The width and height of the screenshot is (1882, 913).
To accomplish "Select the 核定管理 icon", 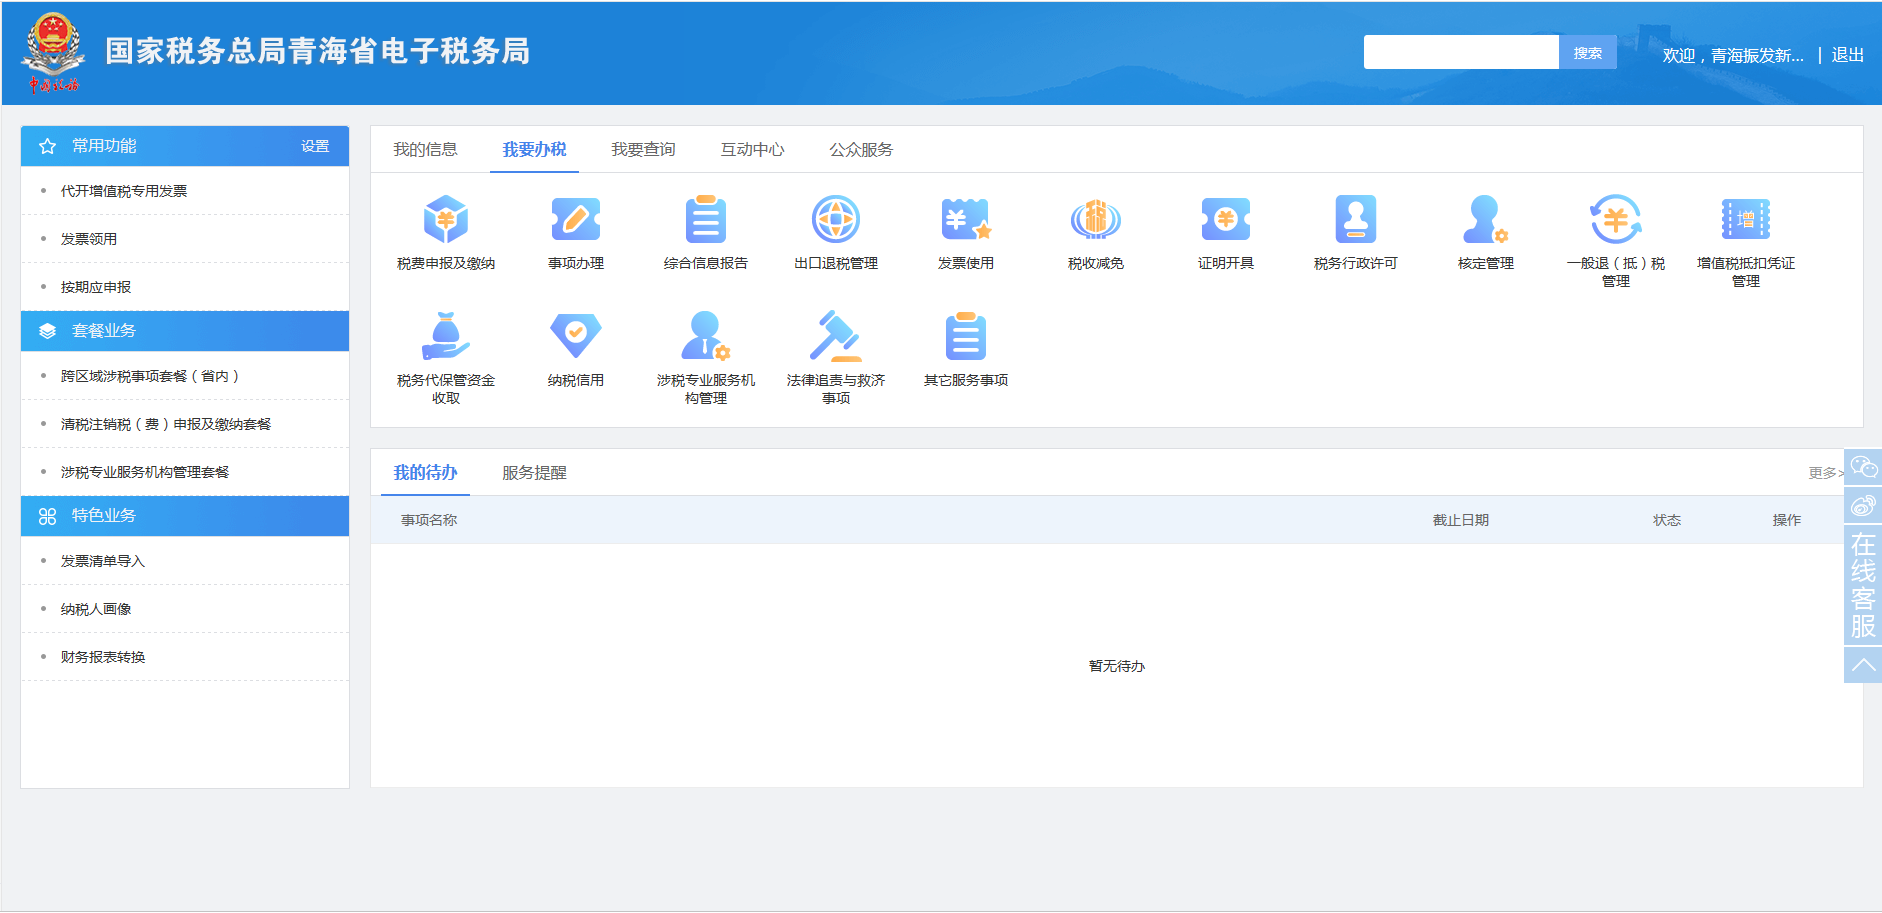I will click(1484, 230).
